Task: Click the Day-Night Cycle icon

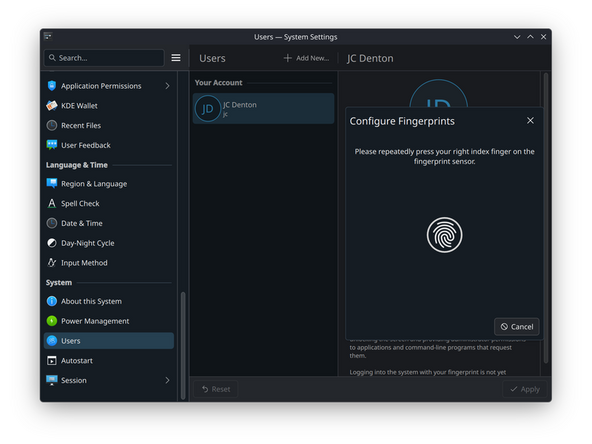Action: point(52,243)
